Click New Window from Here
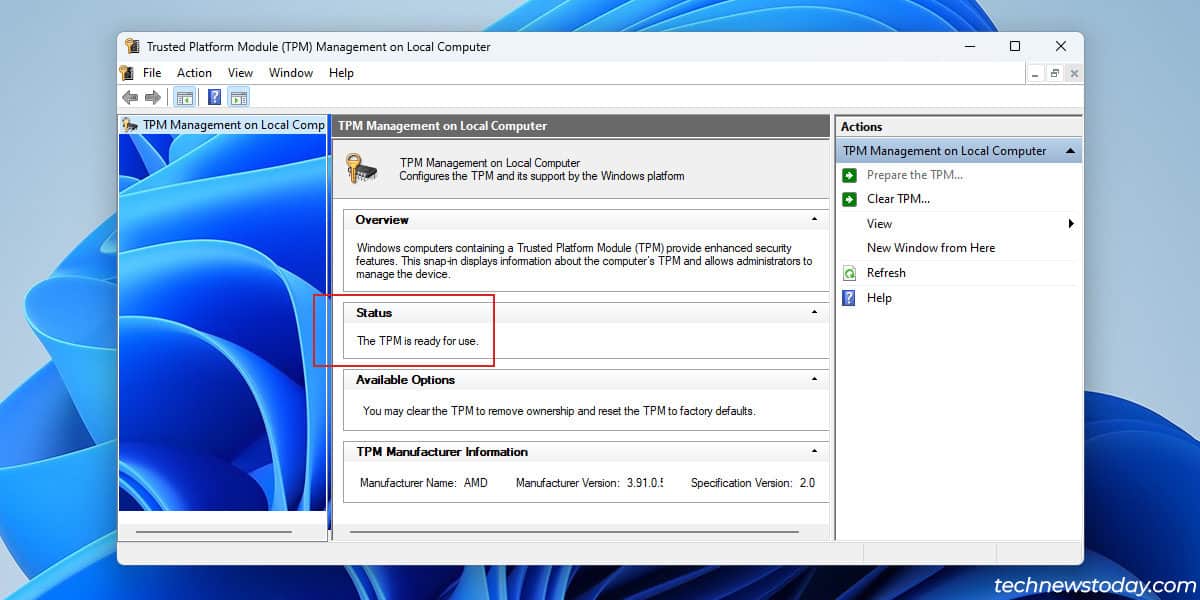 pos(930,247)
